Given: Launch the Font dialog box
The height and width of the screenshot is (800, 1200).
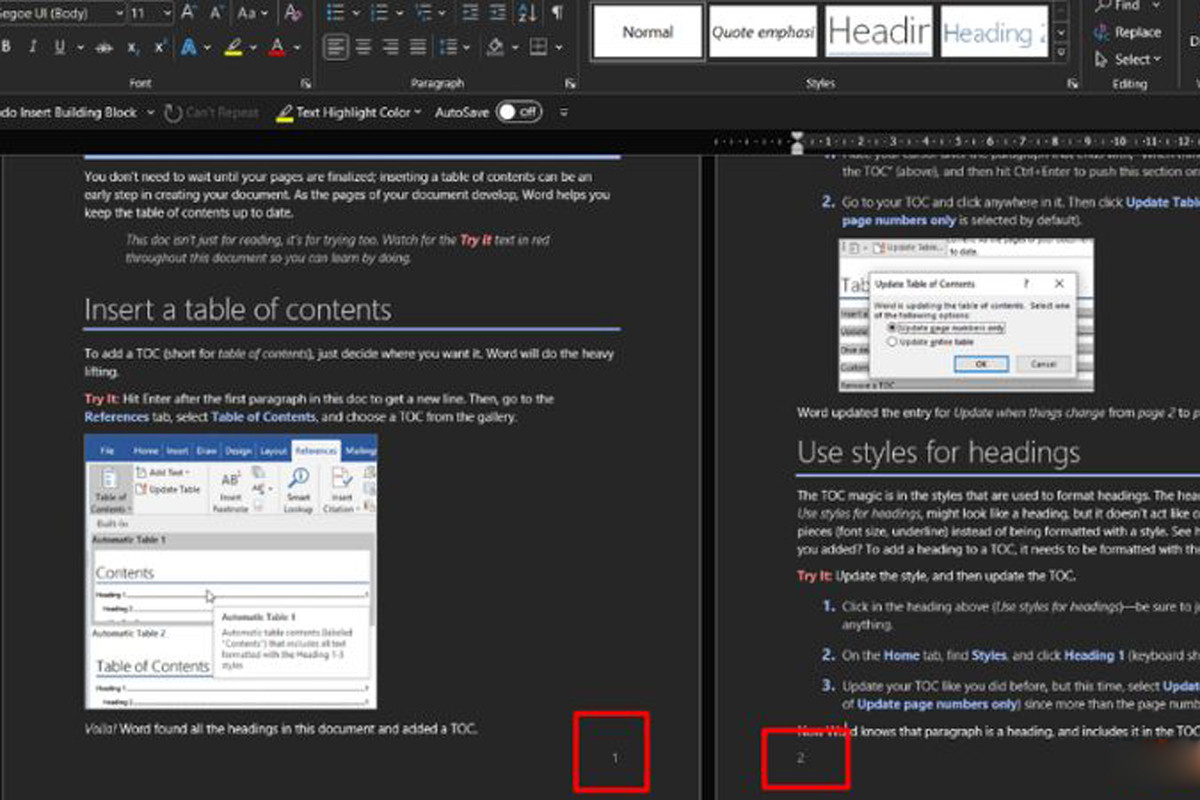Looking at the screenshot, I should (x=306, y=84).
